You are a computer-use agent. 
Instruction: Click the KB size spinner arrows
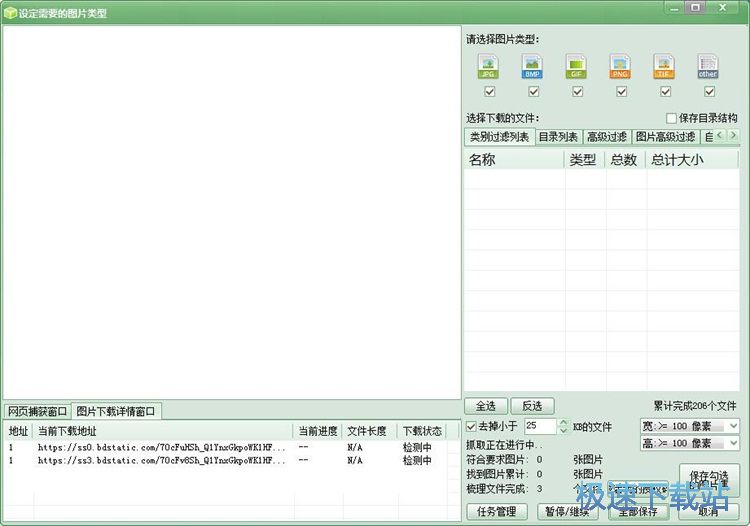(563, 427)
